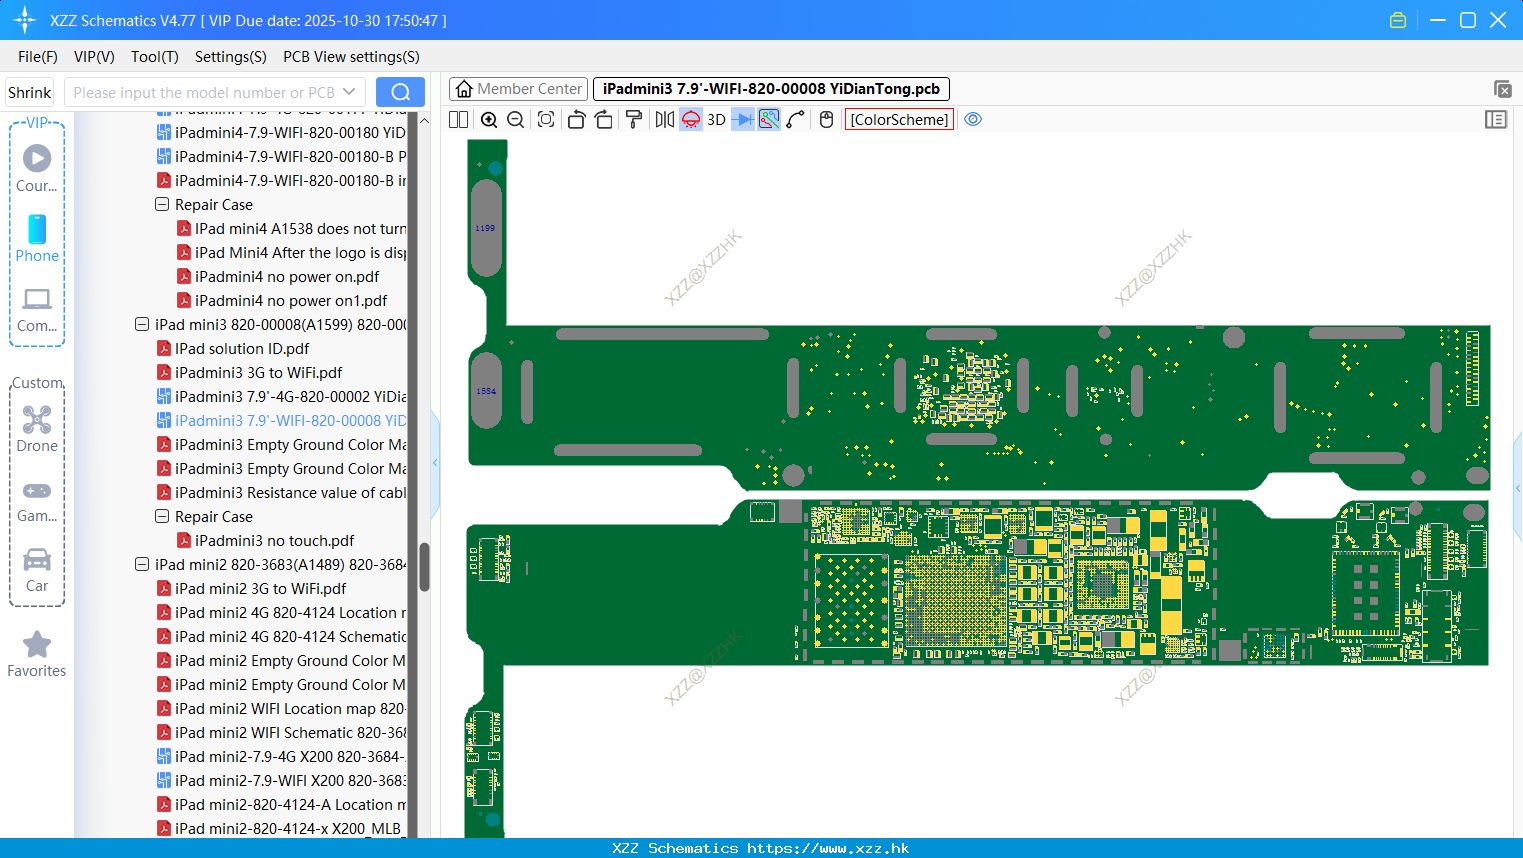
Task: Click the XZZ Schematics logo icon
Action: 25,20
